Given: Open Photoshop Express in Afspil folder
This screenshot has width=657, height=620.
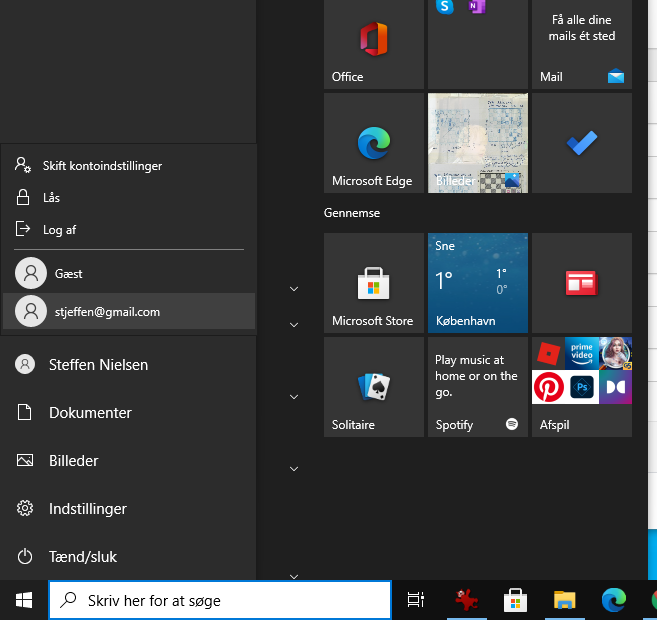Looking at the screenshot, I should 582,387.
